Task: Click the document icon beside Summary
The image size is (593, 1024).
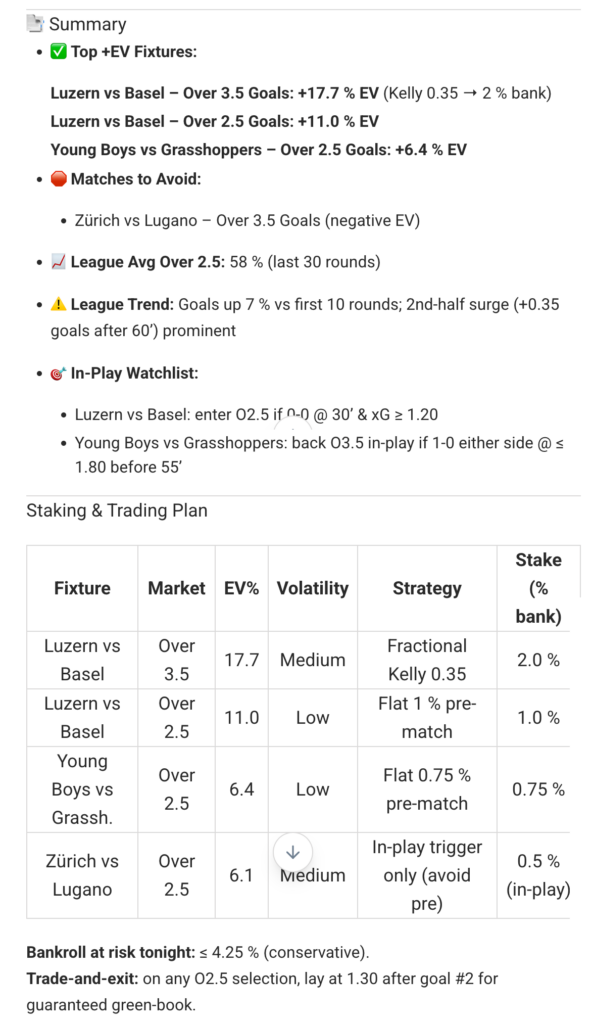Action: click(x=35, y=24)
